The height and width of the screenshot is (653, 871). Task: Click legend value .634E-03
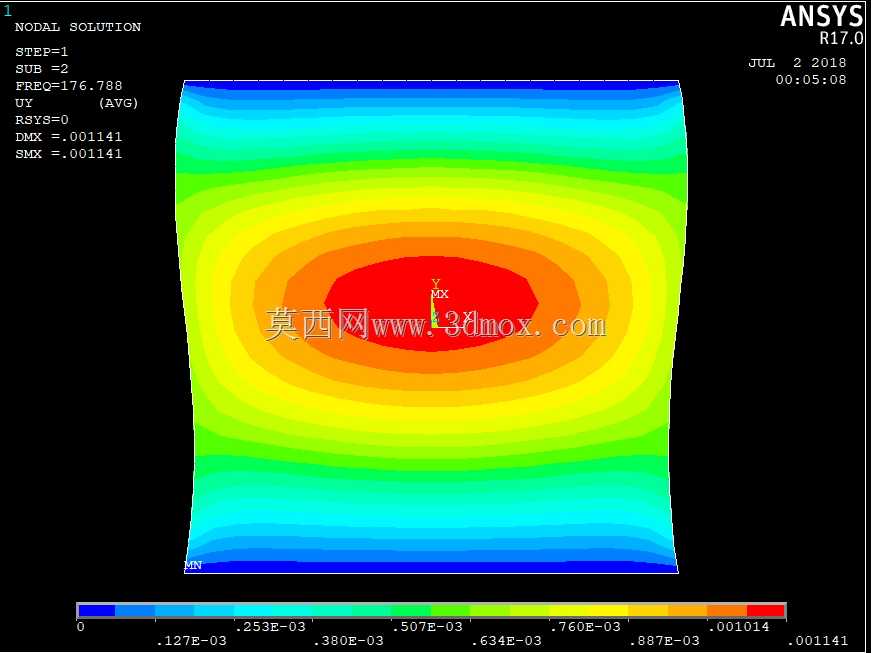(x=506, y=641)
